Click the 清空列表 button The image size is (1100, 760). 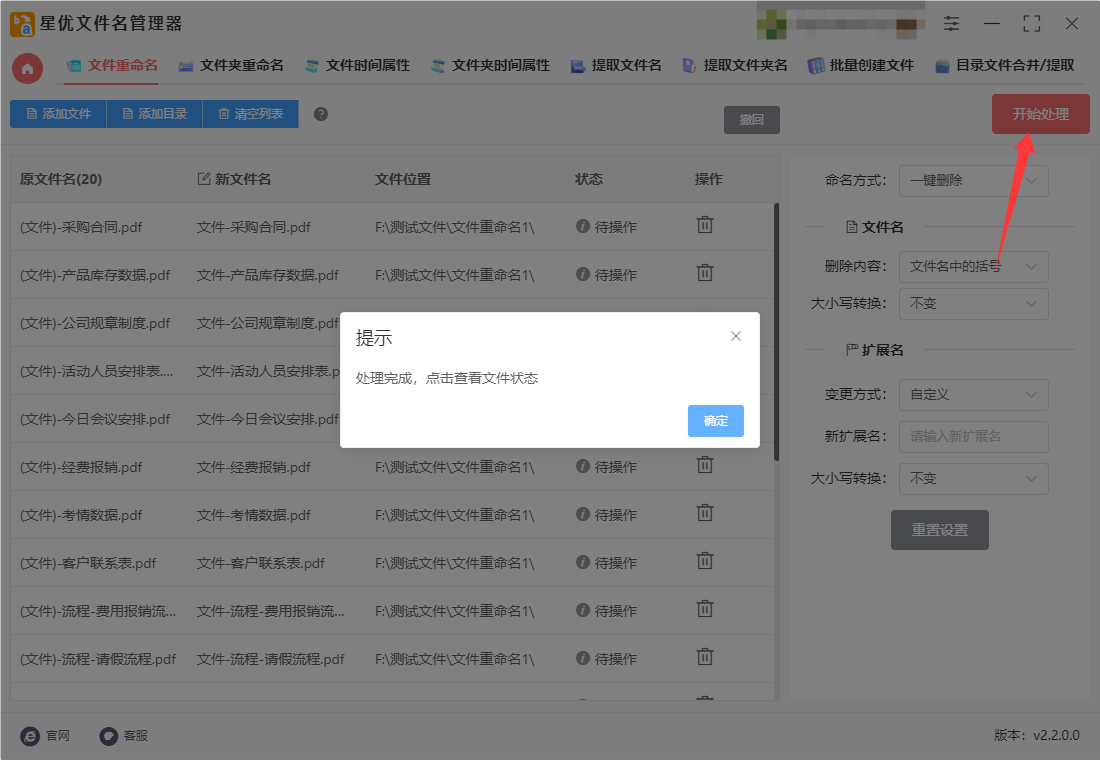[x=250, y=114]
